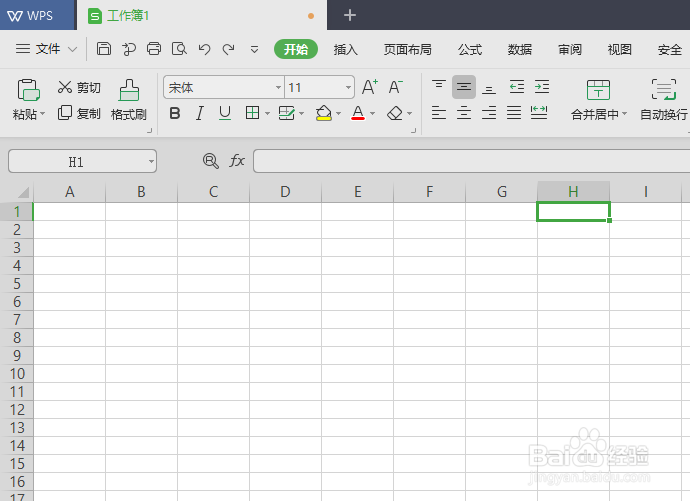690x501 pixels.
Task: Open the 公式 ribbon tab
Action: (470, 49)
